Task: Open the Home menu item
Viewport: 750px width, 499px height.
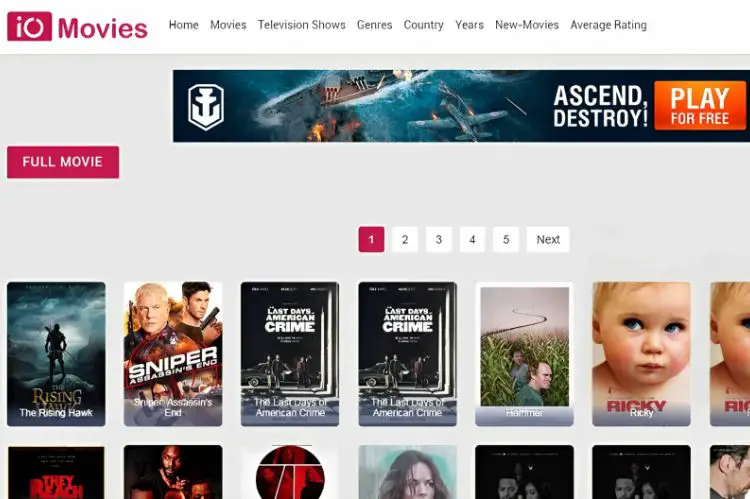Action: click(x=184, y=25)
